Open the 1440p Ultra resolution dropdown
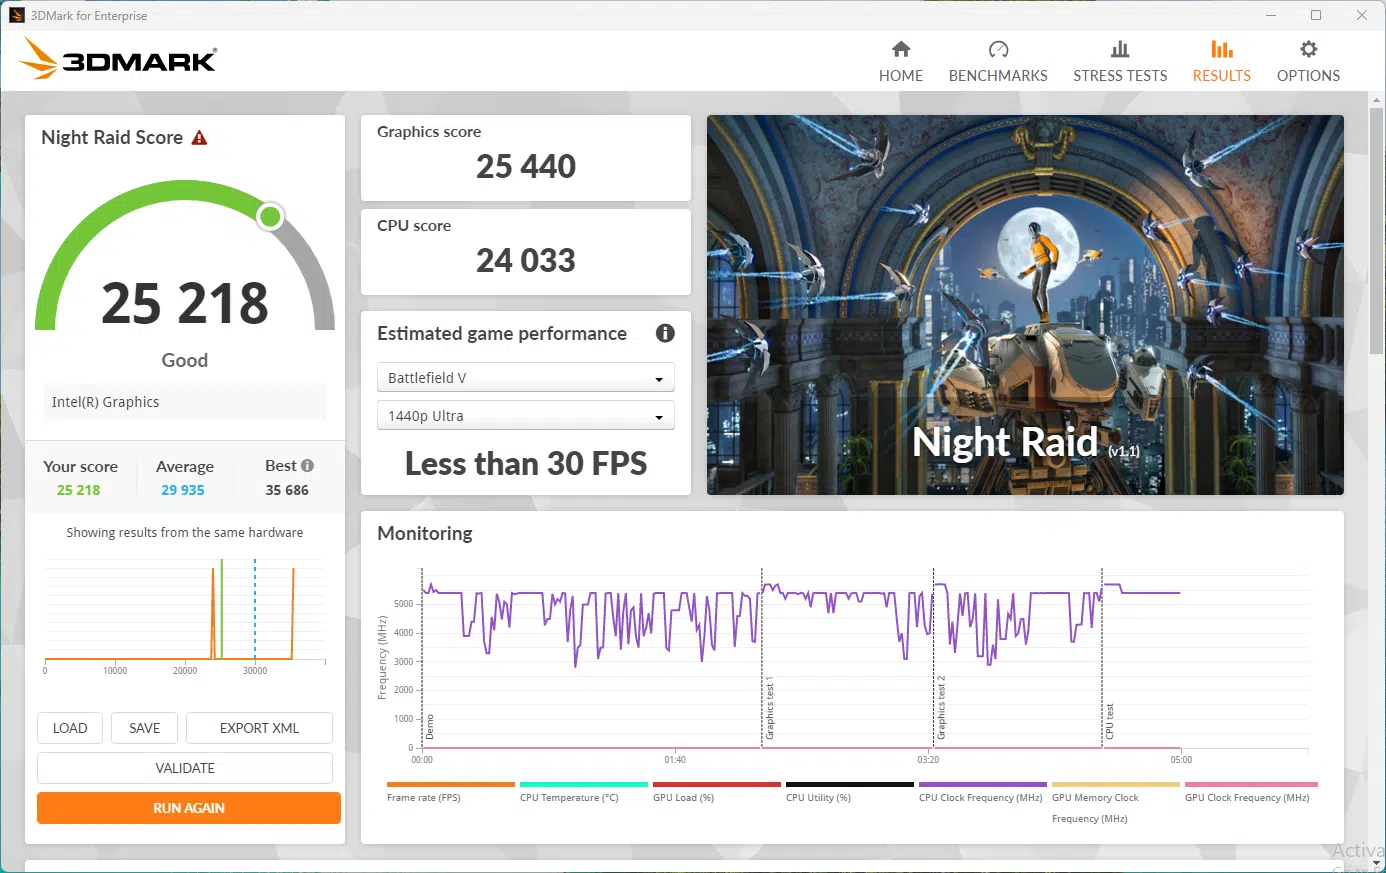 [x=526, y=416]
